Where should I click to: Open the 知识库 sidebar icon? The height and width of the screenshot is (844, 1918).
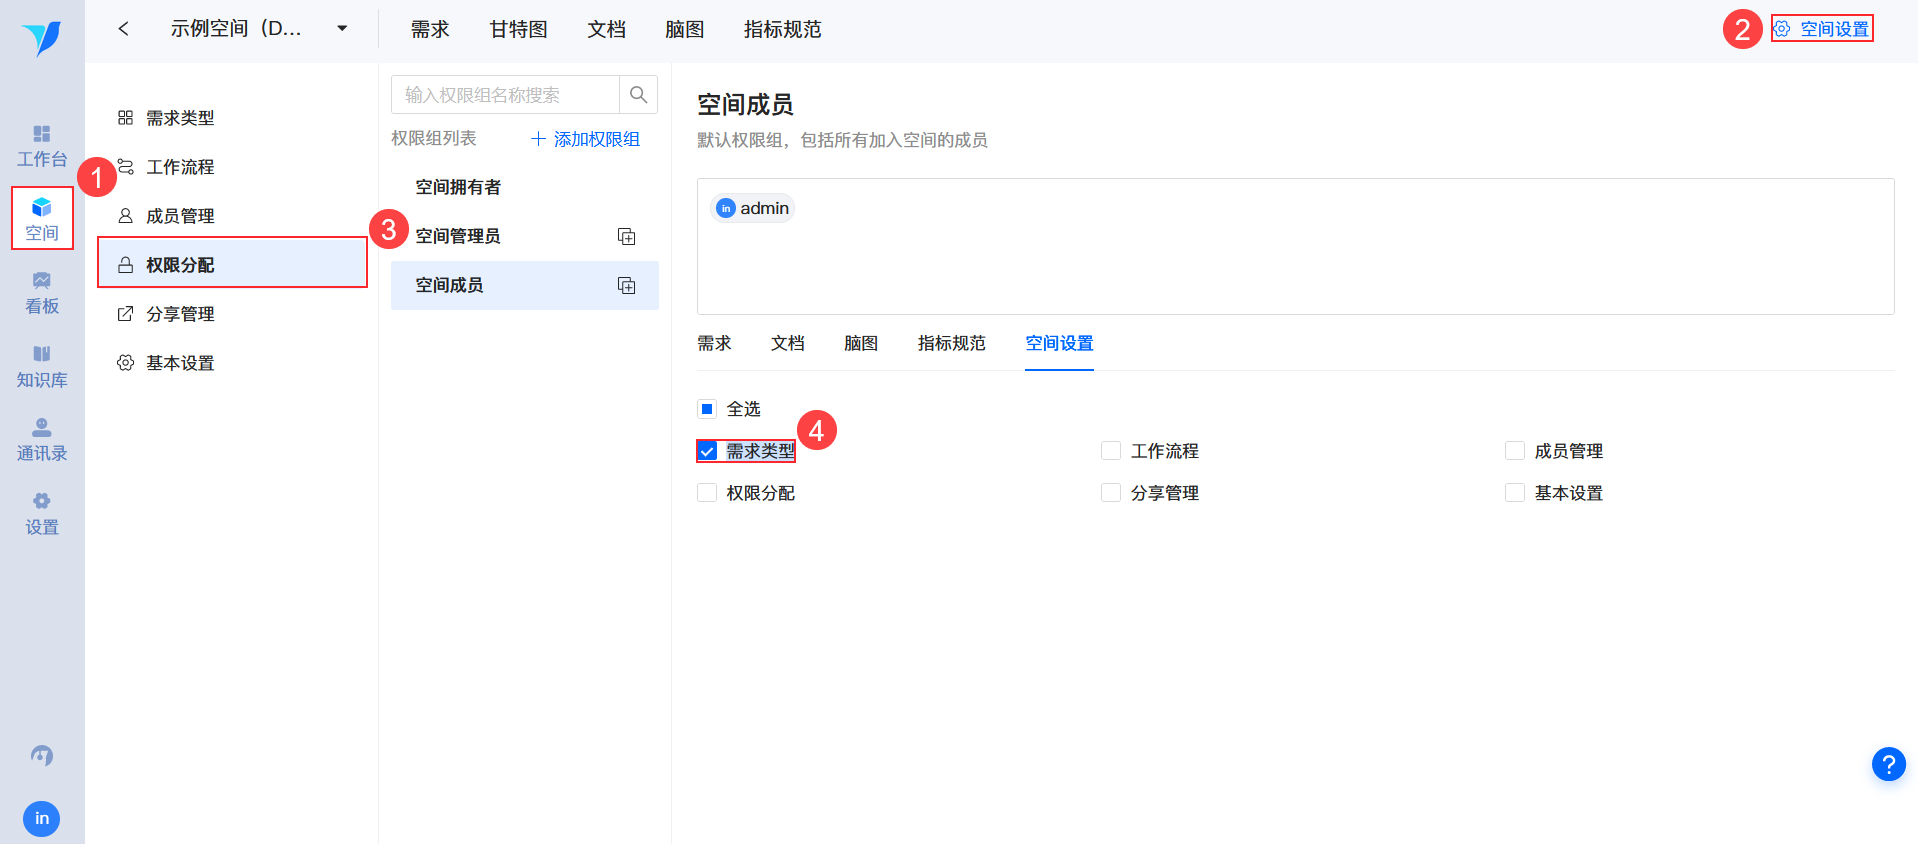42,367
